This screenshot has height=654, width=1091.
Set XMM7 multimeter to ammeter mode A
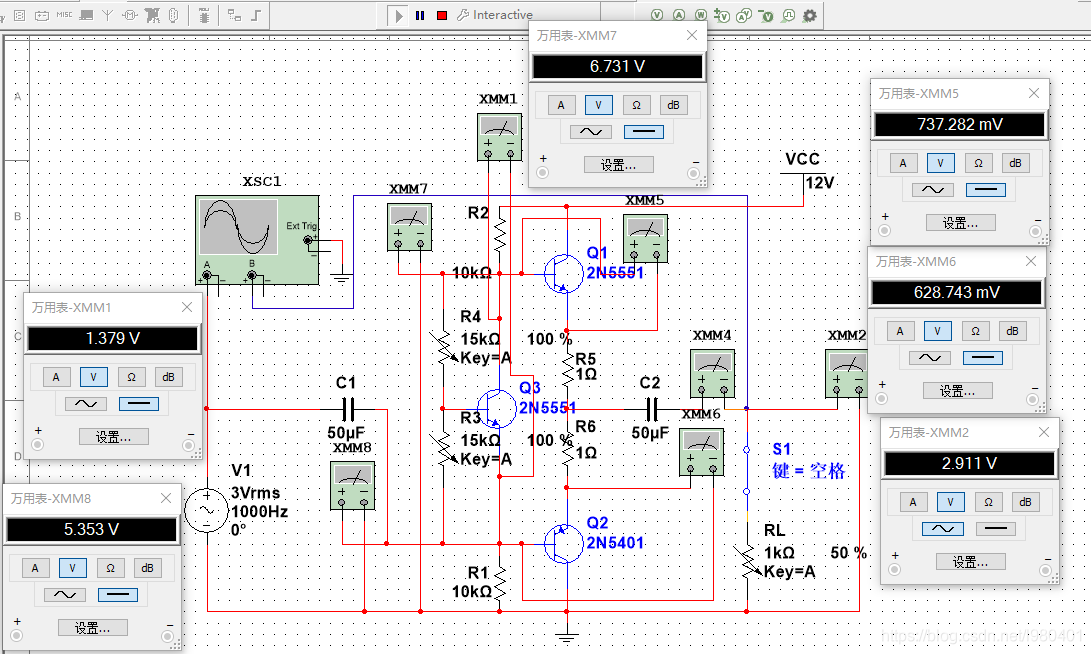pyautogui.click(x=561, y=105)
